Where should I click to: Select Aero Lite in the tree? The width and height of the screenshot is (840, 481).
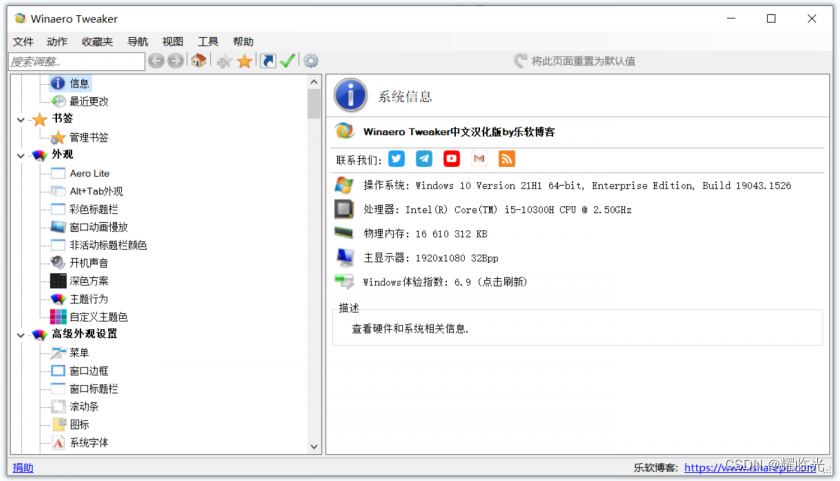(x=89, y=173)
